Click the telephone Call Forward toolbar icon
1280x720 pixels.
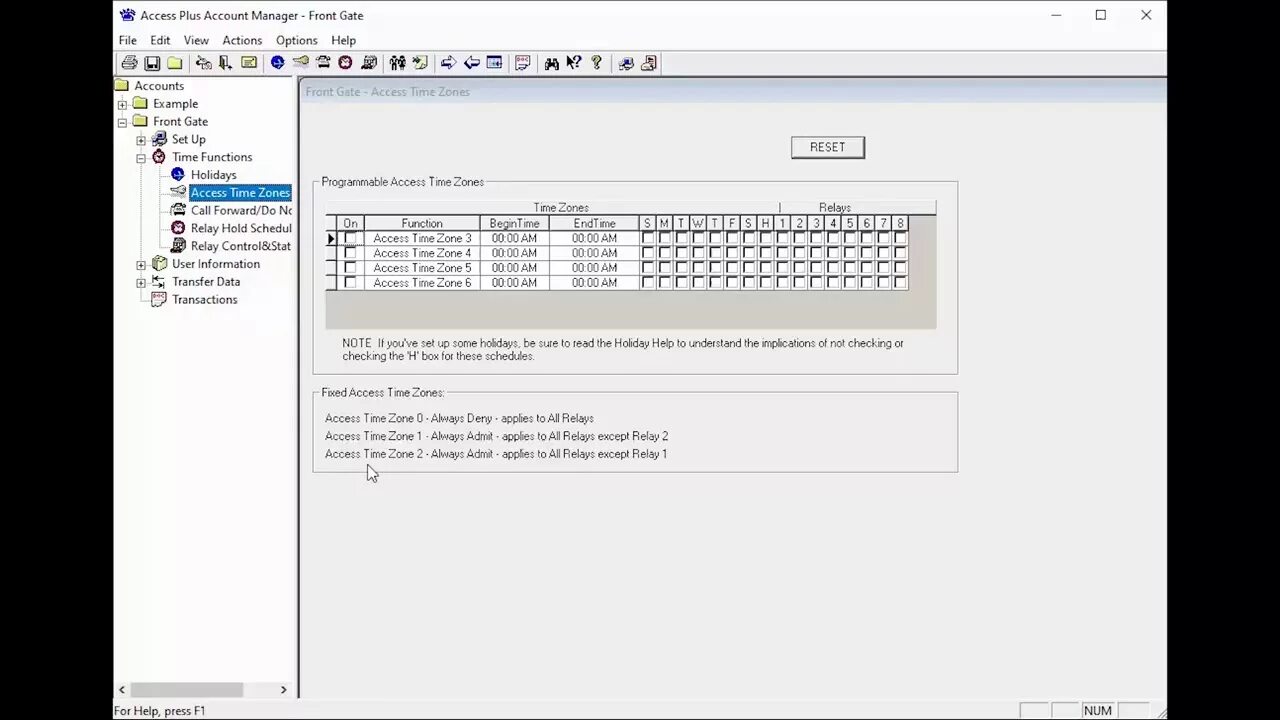323,63
